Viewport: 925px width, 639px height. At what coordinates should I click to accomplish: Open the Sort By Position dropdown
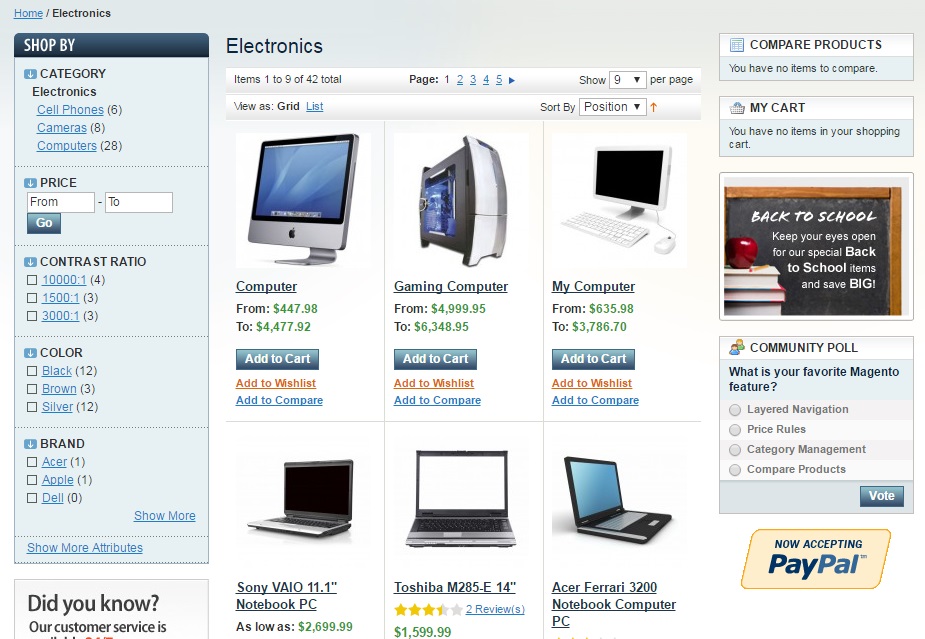[x=612, y=107]
